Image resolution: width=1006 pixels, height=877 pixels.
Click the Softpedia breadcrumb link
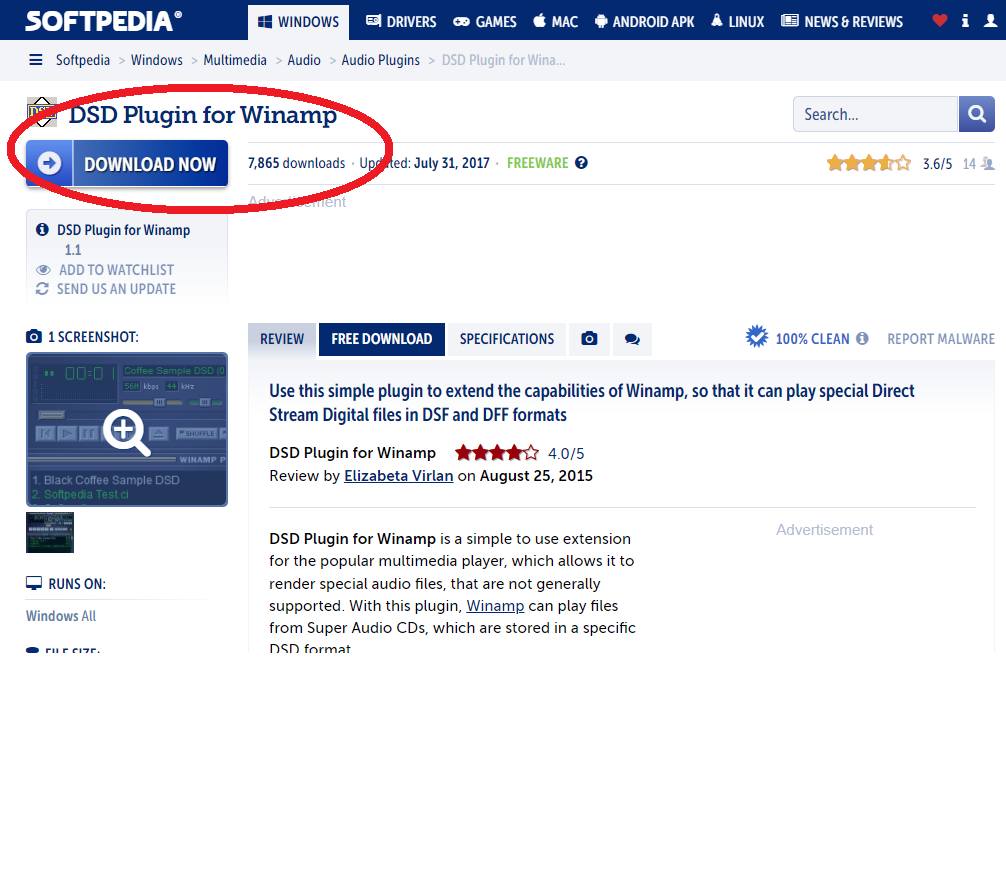83,60
